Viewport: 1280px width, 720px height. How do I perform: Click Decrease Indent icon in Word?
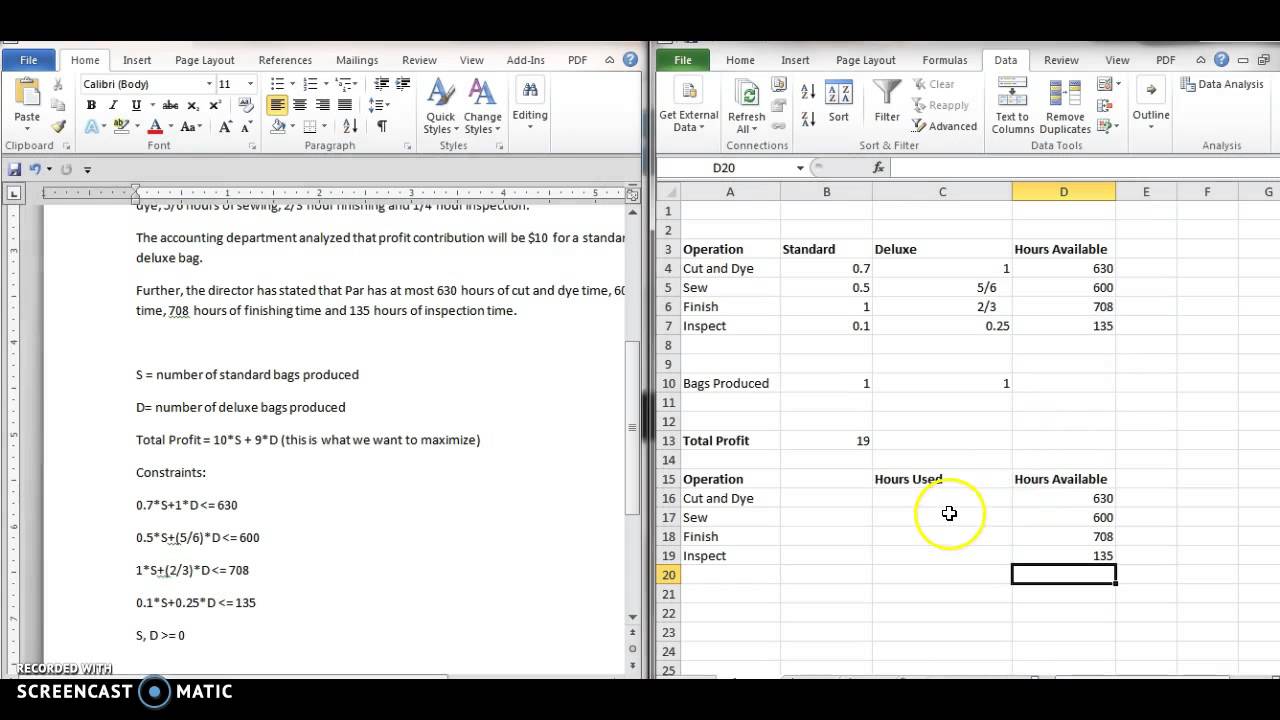point(382,85)
